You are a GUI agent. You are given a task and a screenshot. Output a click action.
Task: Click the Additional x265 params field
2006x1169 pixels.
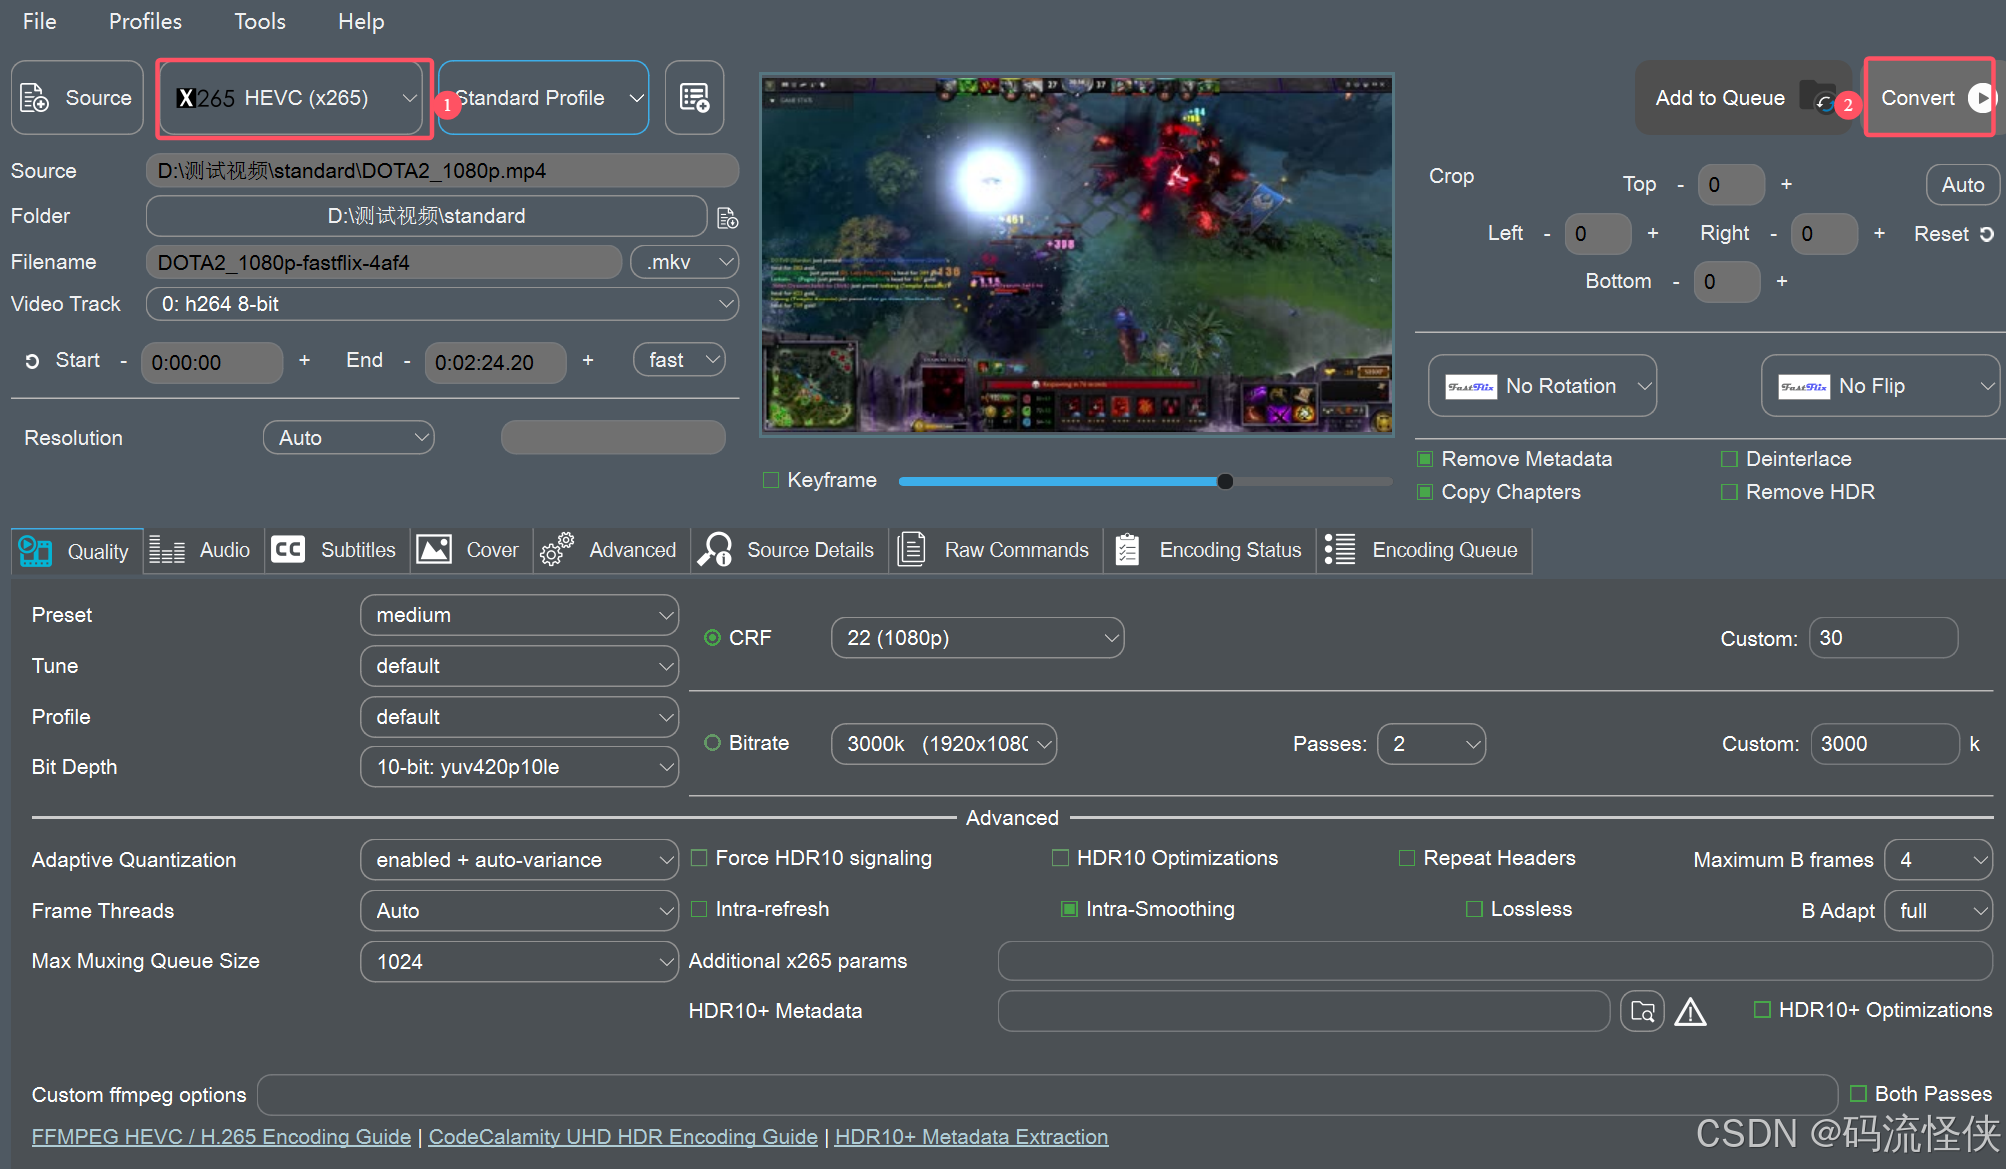(x=1494, y=961)
